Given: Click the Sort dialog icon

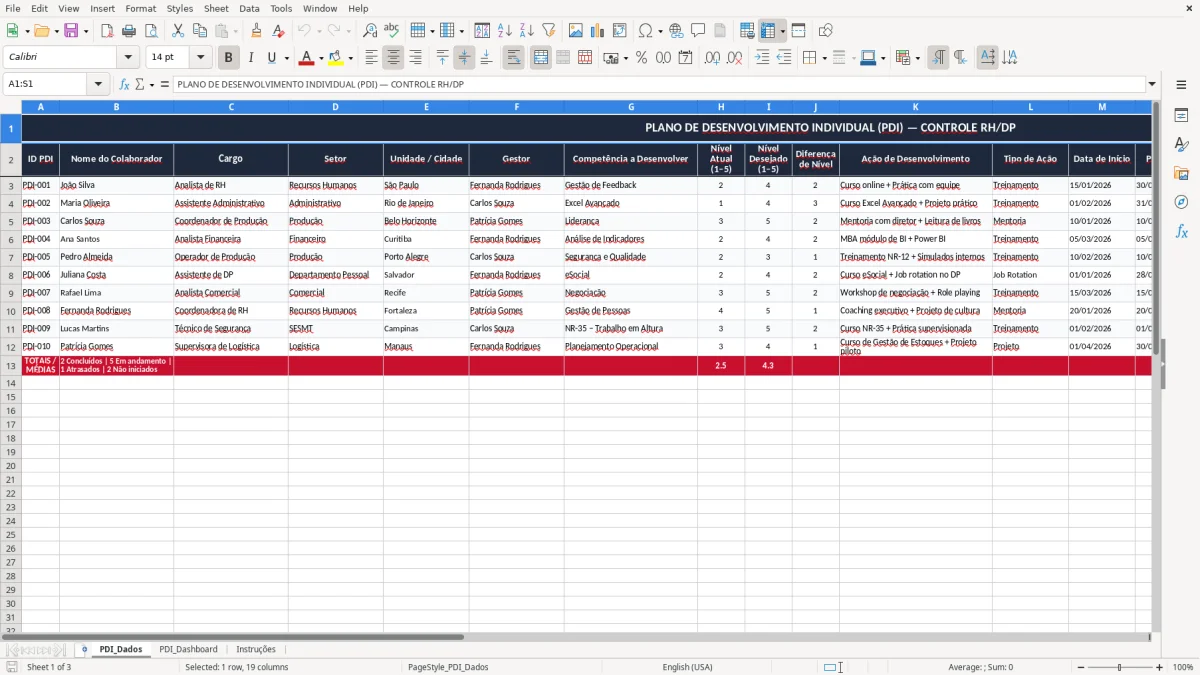Looking at the screenshot, I should tap(482, 31).
